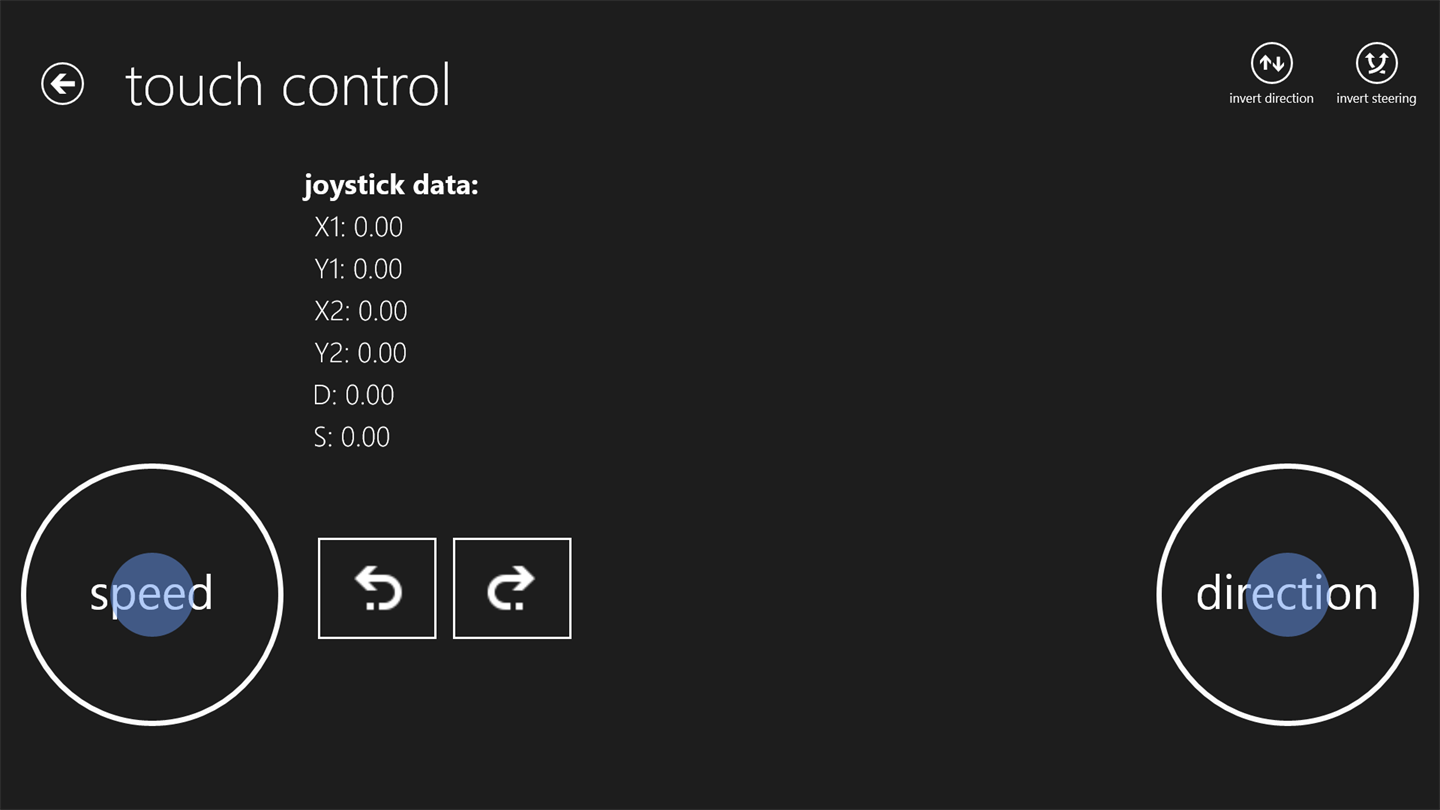Viewport: 1440px width, 810px height.
Task: Tap the blue knob of speed joystick
Action: click(x=151, y=595)
